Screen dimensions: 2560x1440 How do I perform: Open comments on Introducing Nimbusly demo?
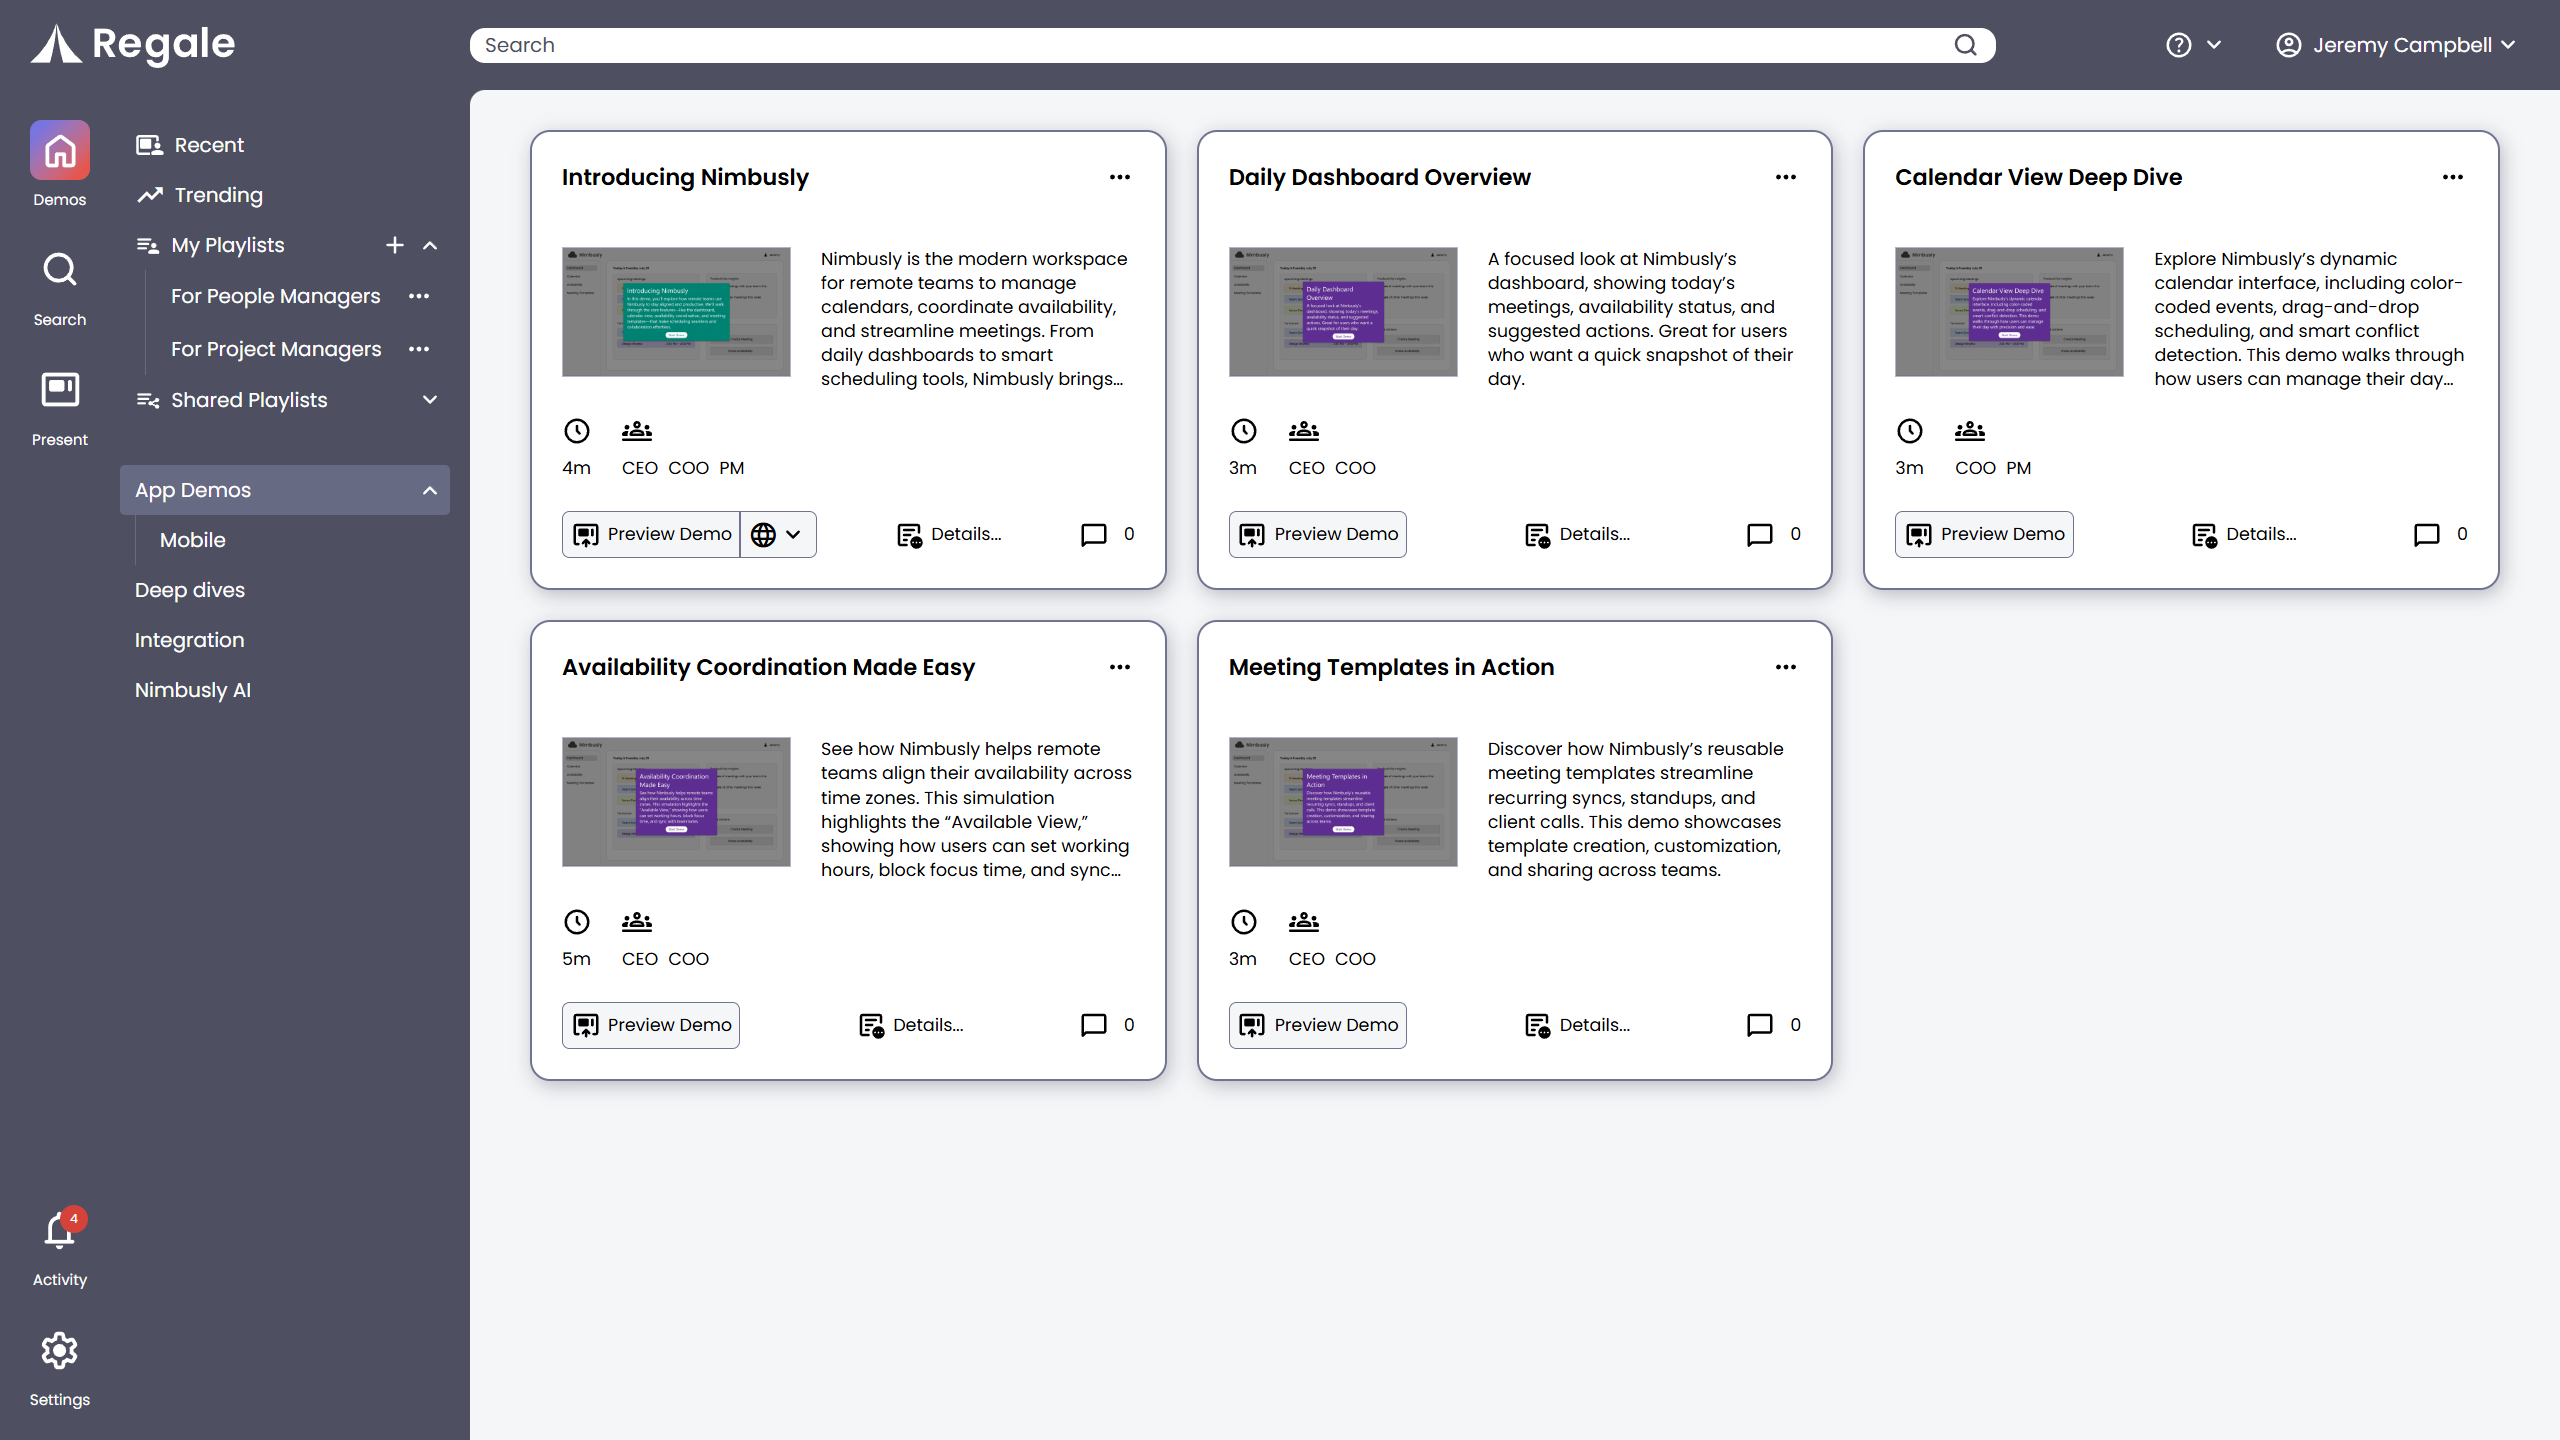[x=1093, y=534]
